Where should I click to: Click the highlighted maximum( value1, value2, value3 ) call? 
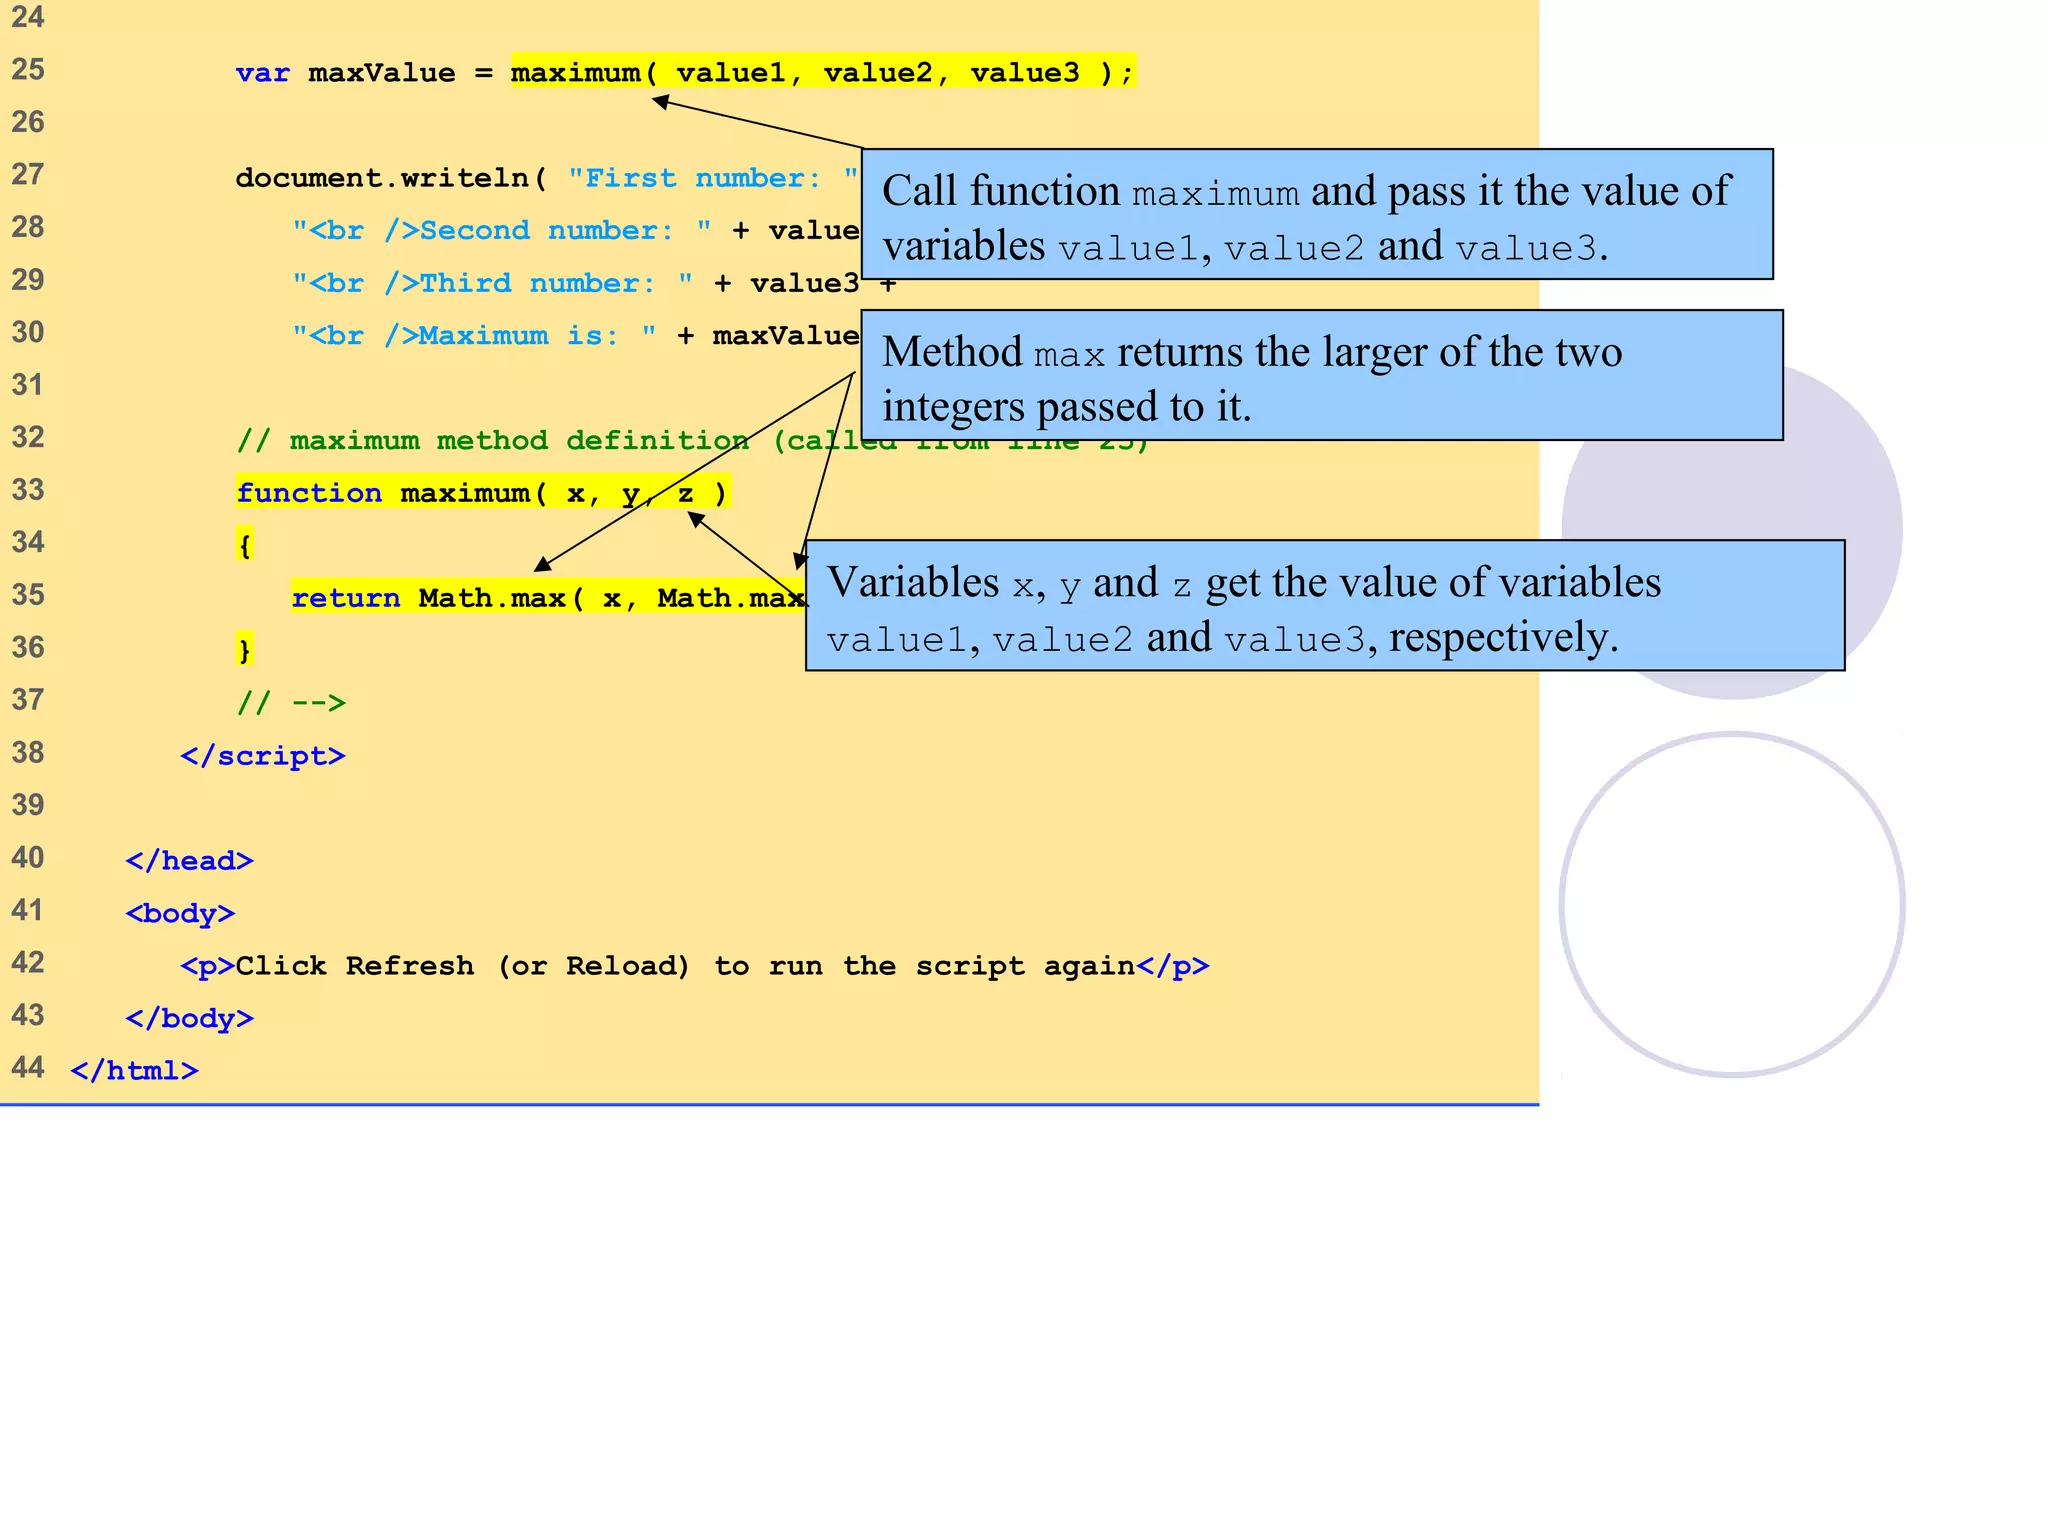(x=822, y=72)
